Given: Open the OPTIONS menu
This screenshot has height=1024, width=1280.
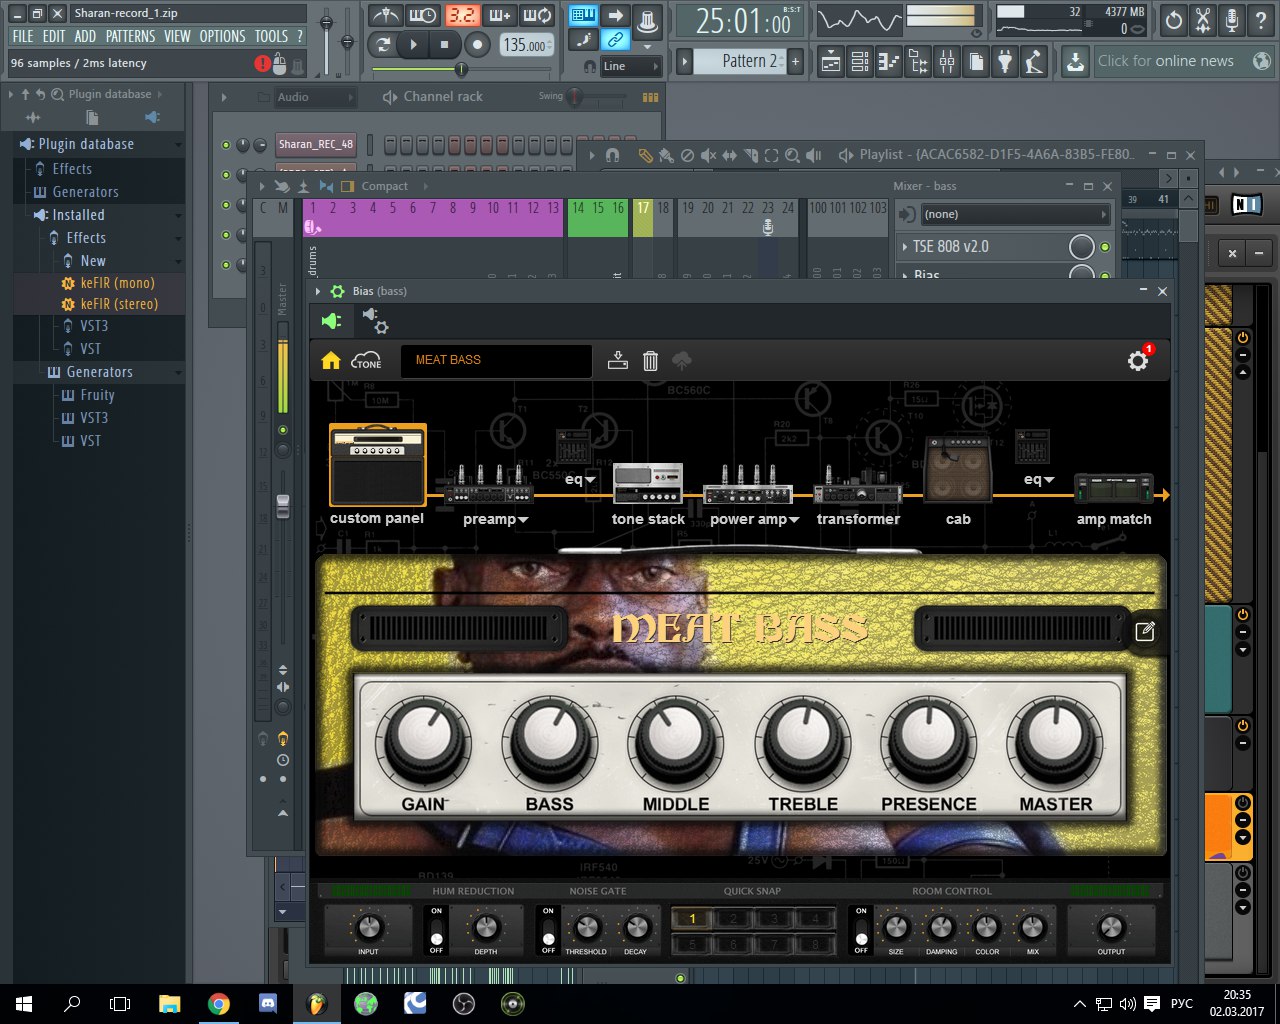Looking at the screenshot, I should pos(222,36).
